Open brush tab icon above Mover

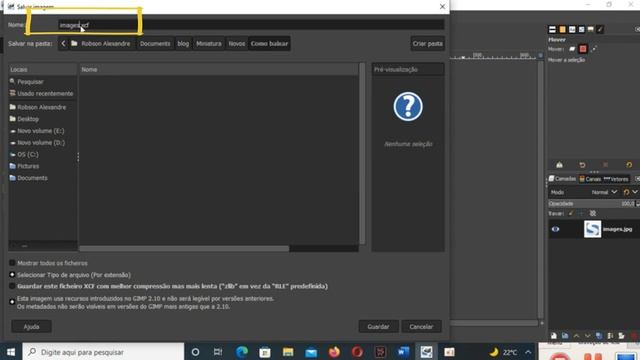600,29
